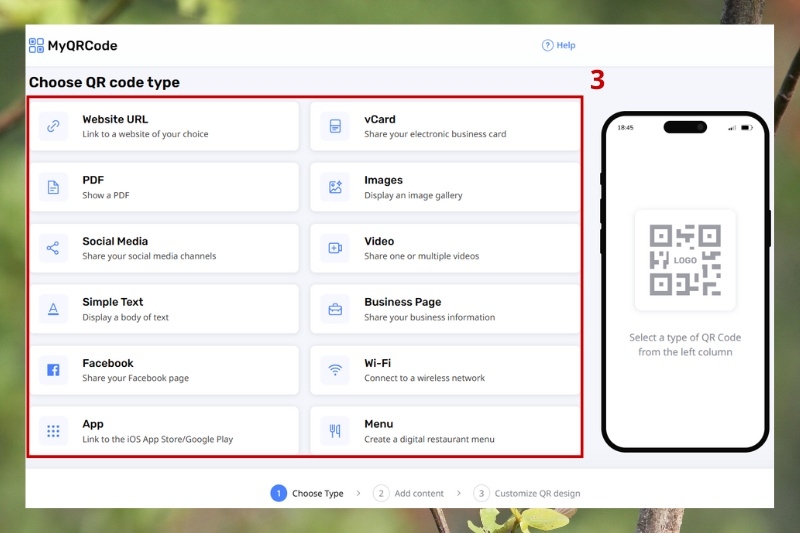
Task: Click the Business Page title
Action: tap(403, 302)
